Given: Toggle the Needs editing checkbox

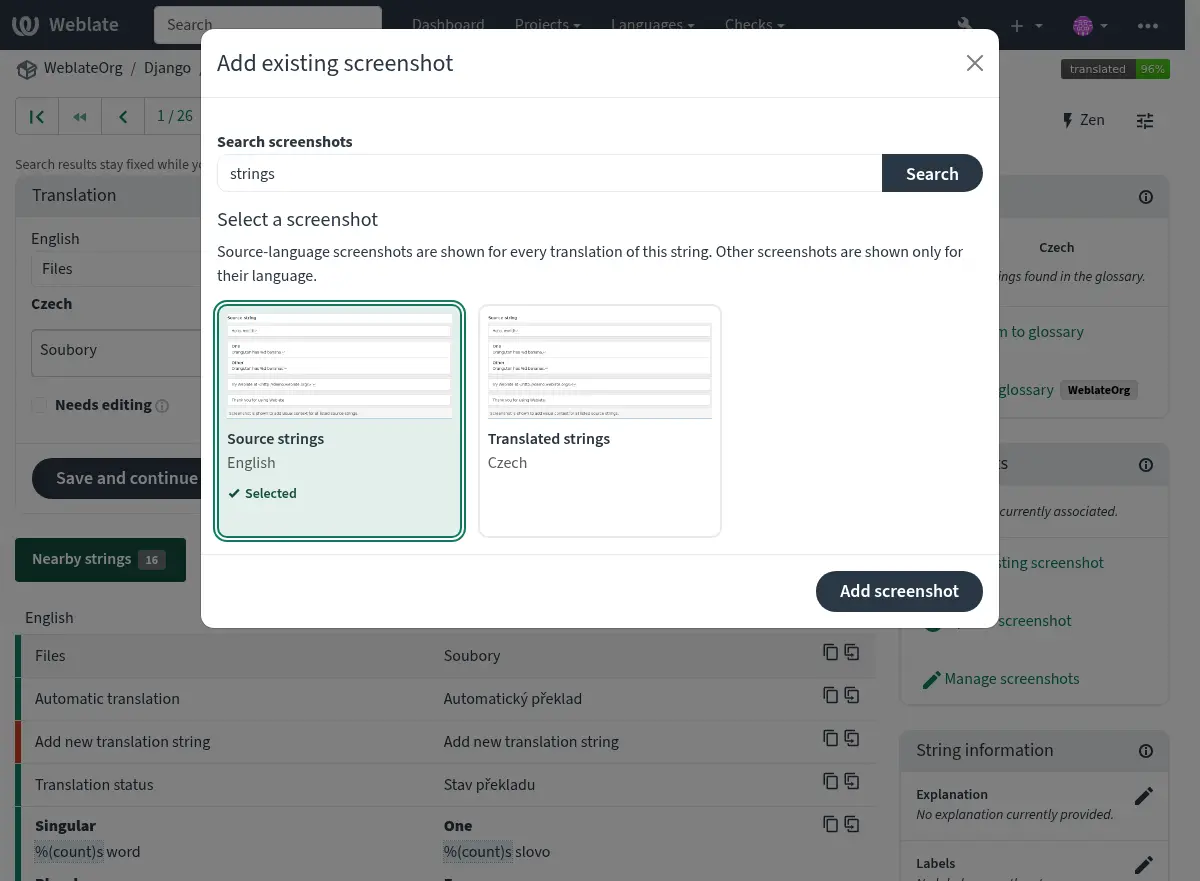Looking at the screenshot, I should [x=40, y=405].
